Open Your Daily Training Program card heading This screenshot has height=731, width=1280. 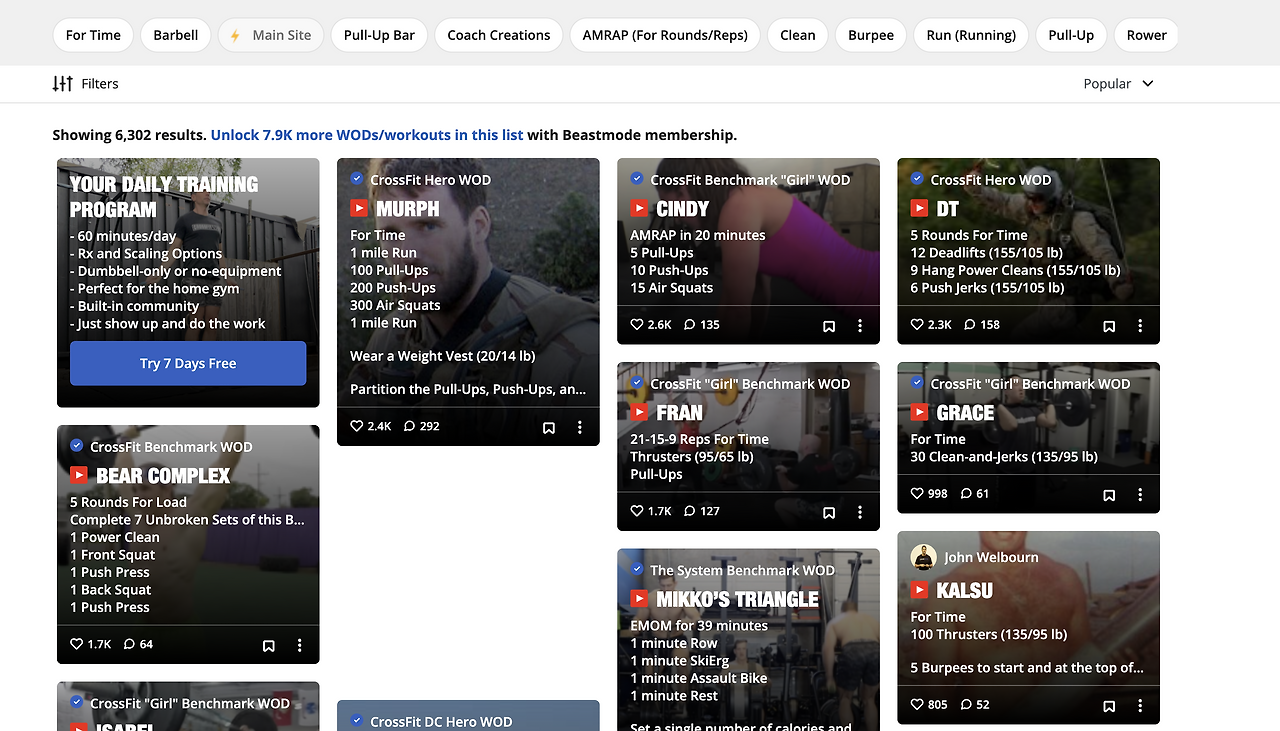tap(164, 197)
